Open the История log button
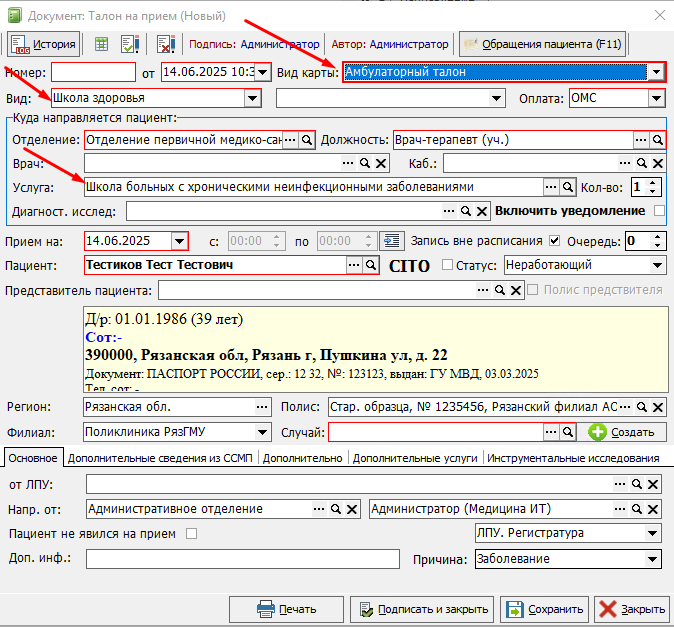Image resolution: width=674 pixels, height=627 pixels. tap(43, 44)
